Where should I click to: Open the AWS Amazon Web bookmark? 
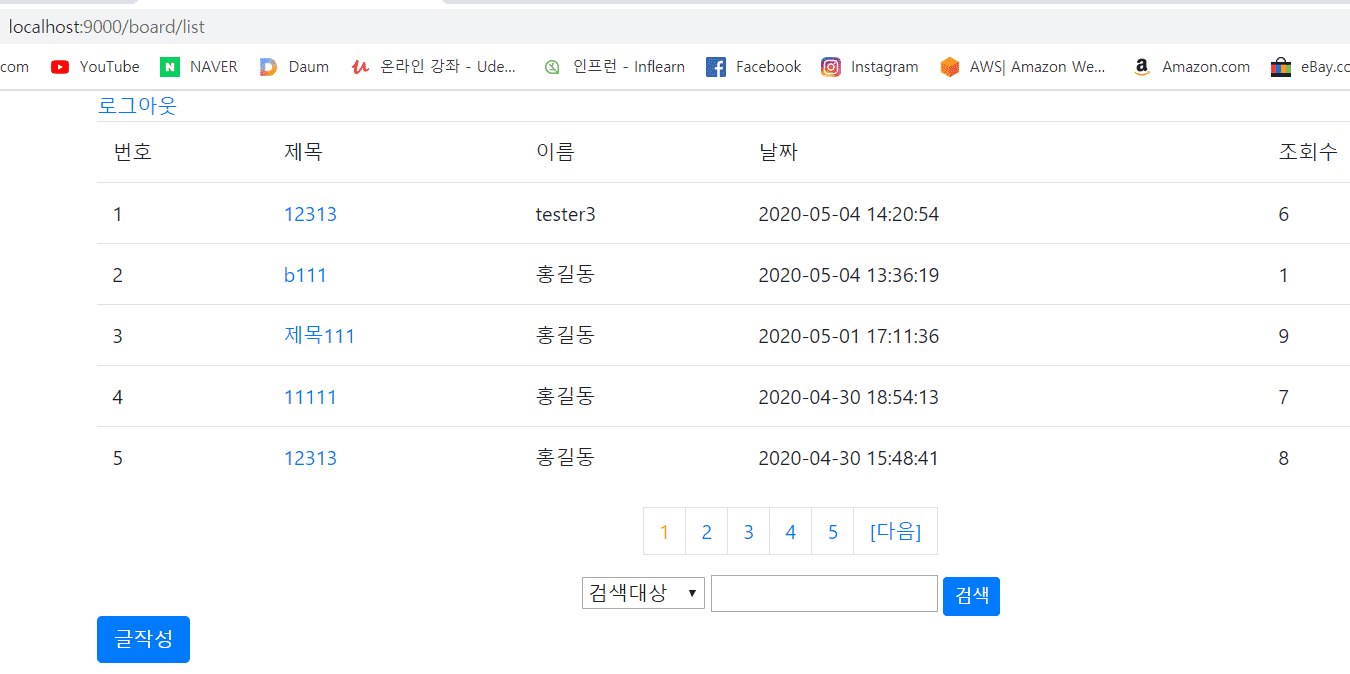point(1023,67)
